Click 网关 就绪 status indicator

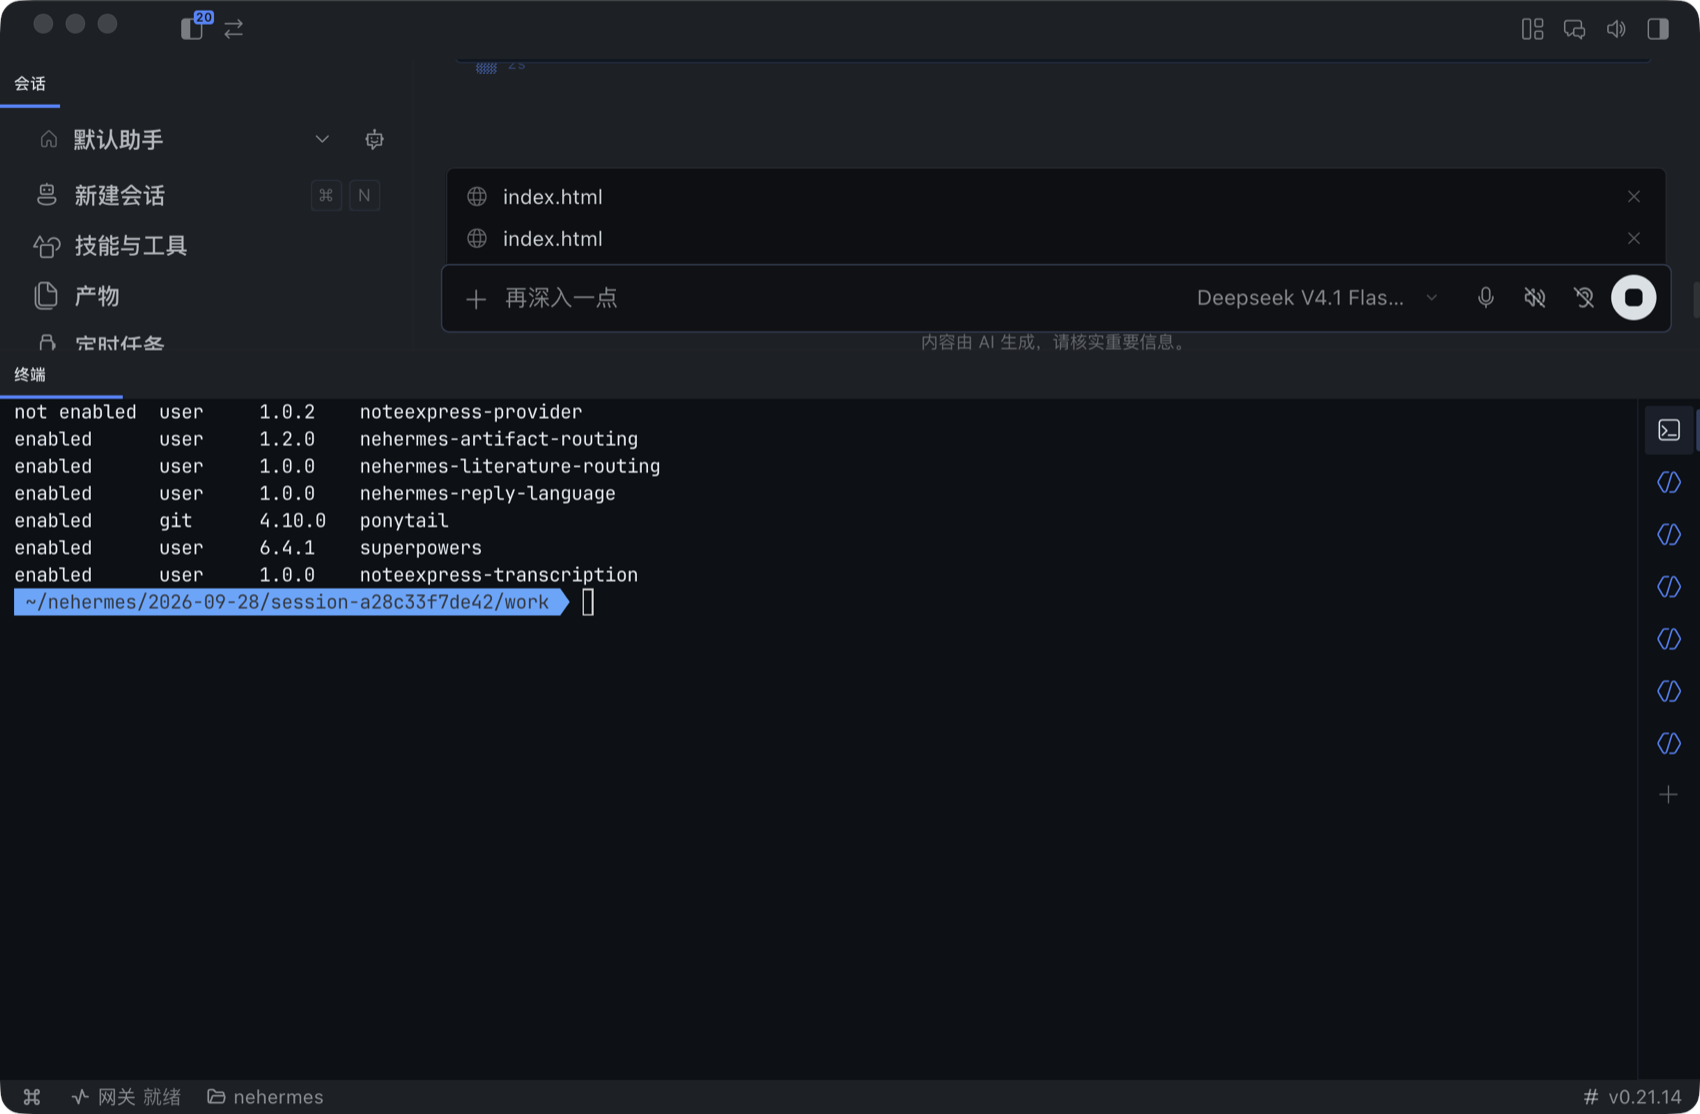point(126,1097)
